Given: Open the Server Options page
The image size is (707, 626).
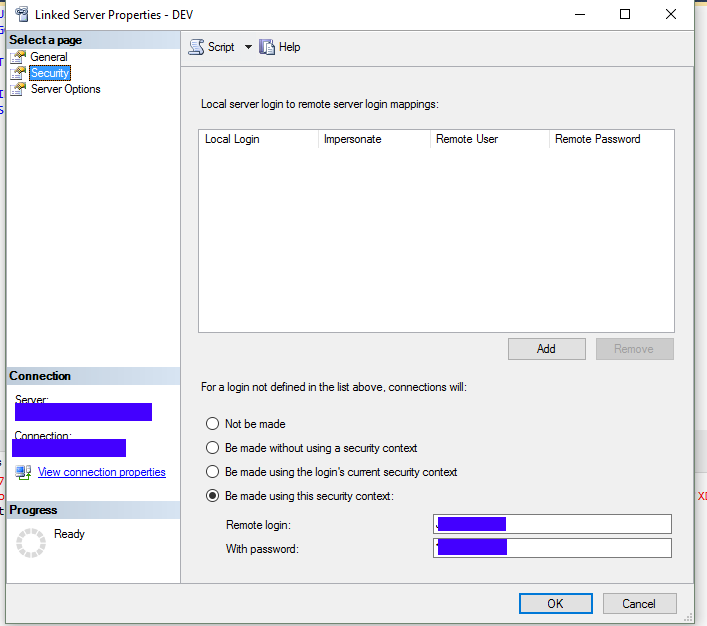Looking at the screenshot, I should pos(65,89).
